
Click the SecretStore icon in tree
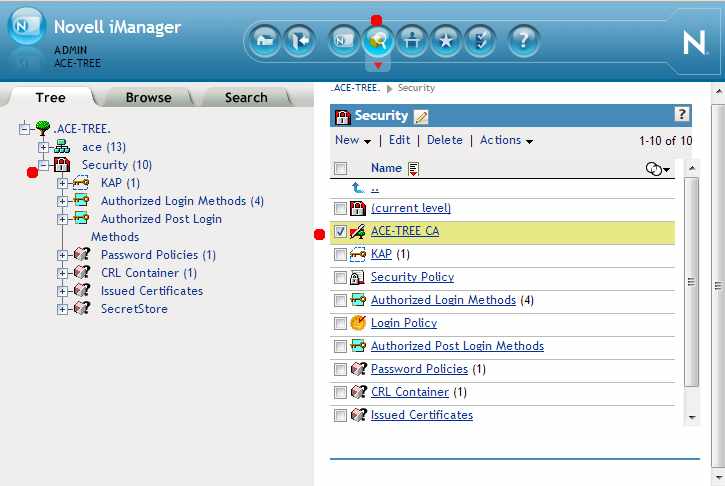pos(82,308)
